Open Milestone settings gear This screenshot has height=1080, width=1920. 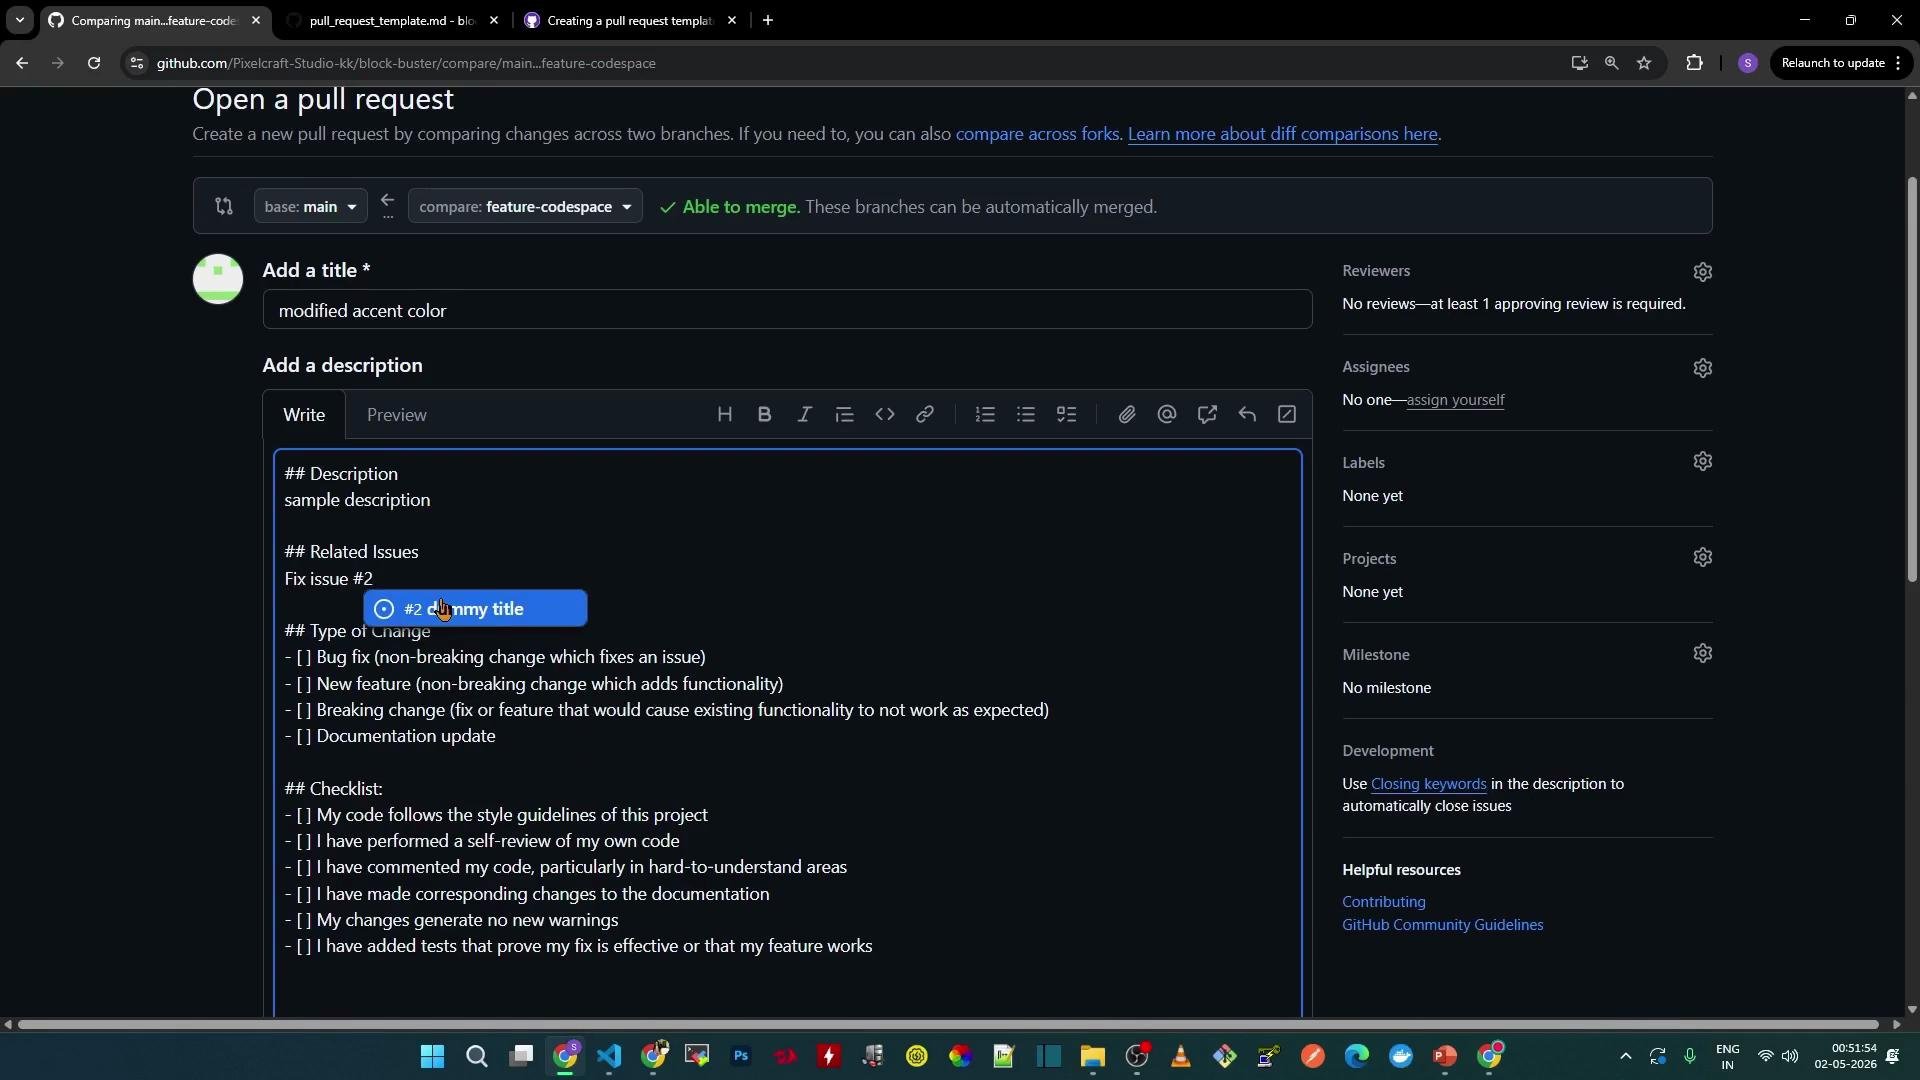pyautogui.click(x=1703, y=653)
